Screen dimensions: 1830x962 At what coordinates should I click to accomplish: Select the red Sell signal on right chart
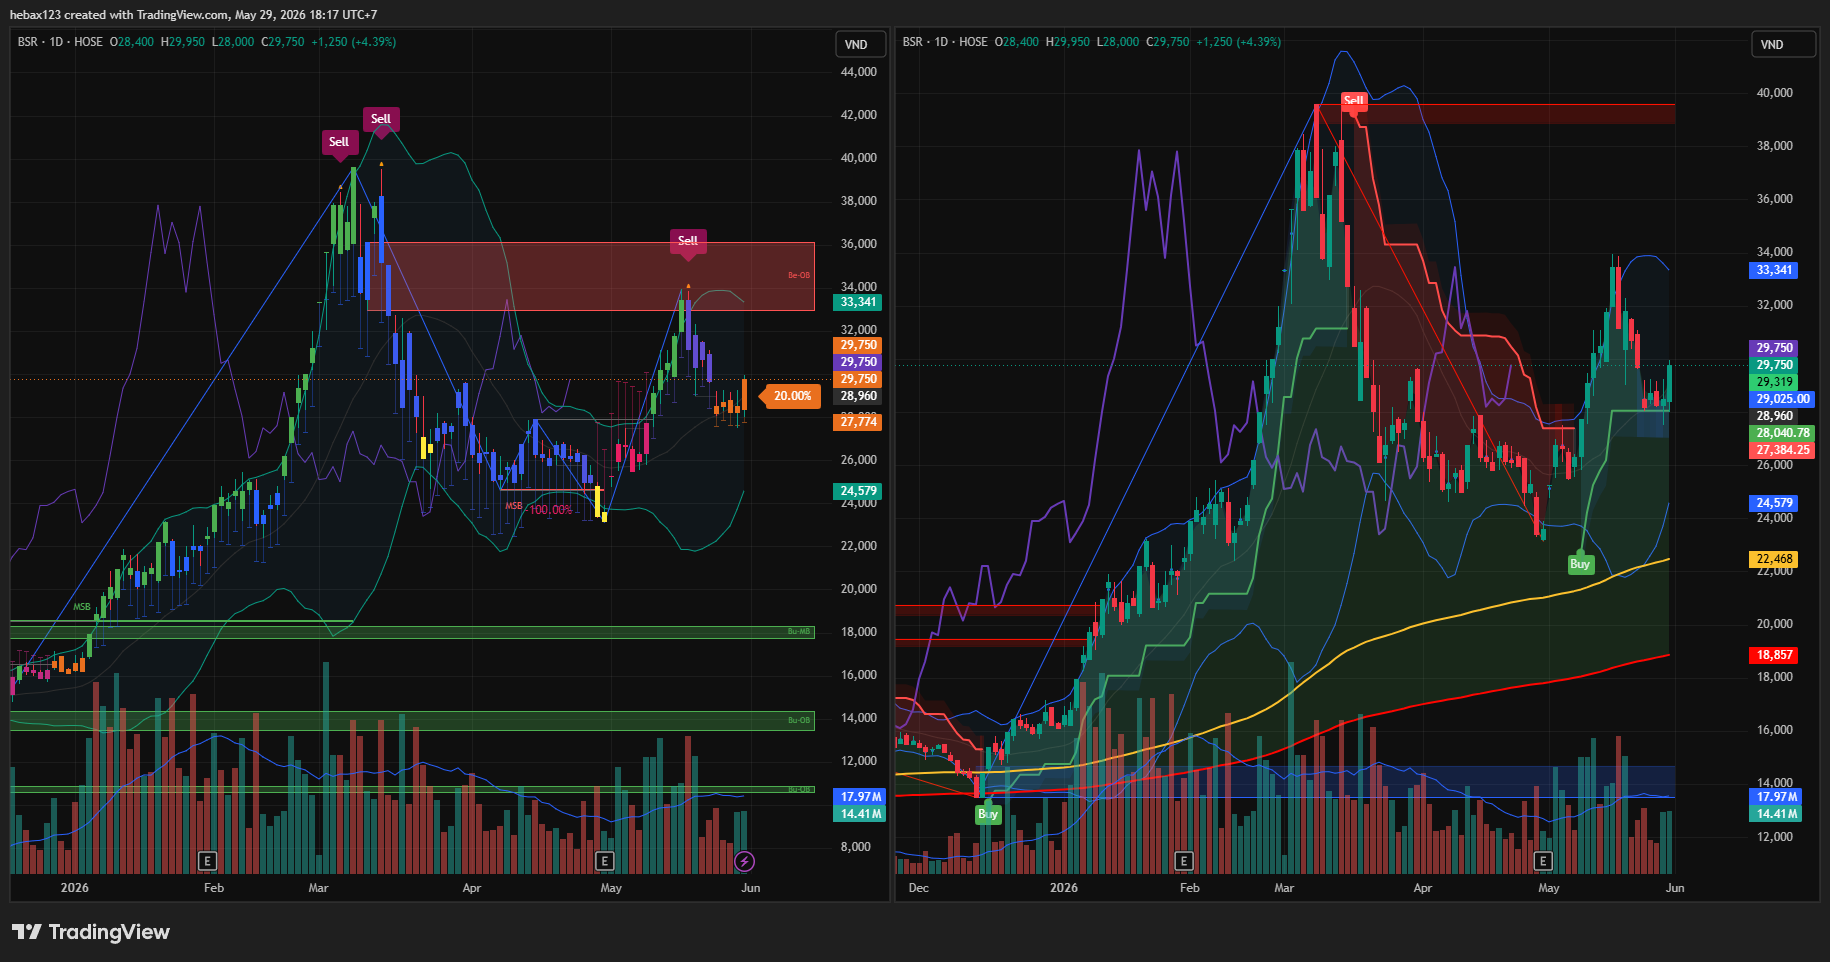point(1354,101)
